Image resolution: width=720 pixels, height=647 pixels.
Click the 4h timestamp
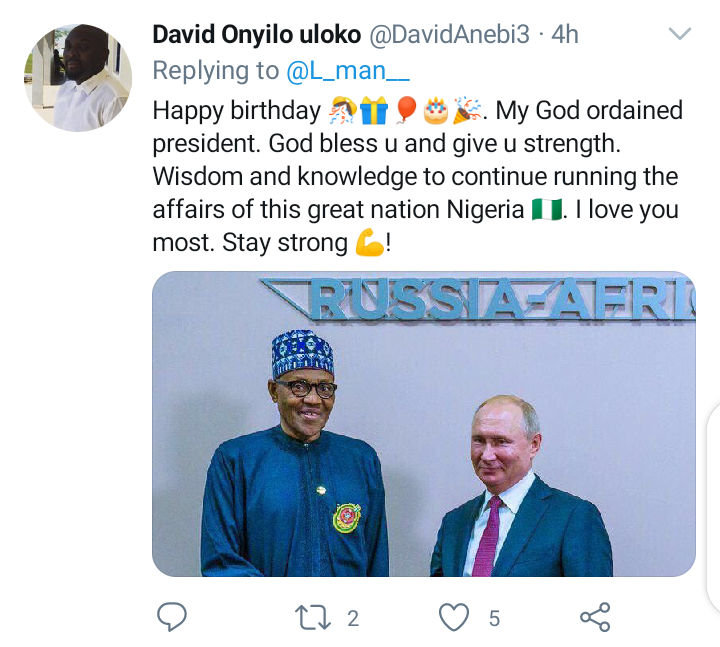pyautogui.click(x=566, y=35)
